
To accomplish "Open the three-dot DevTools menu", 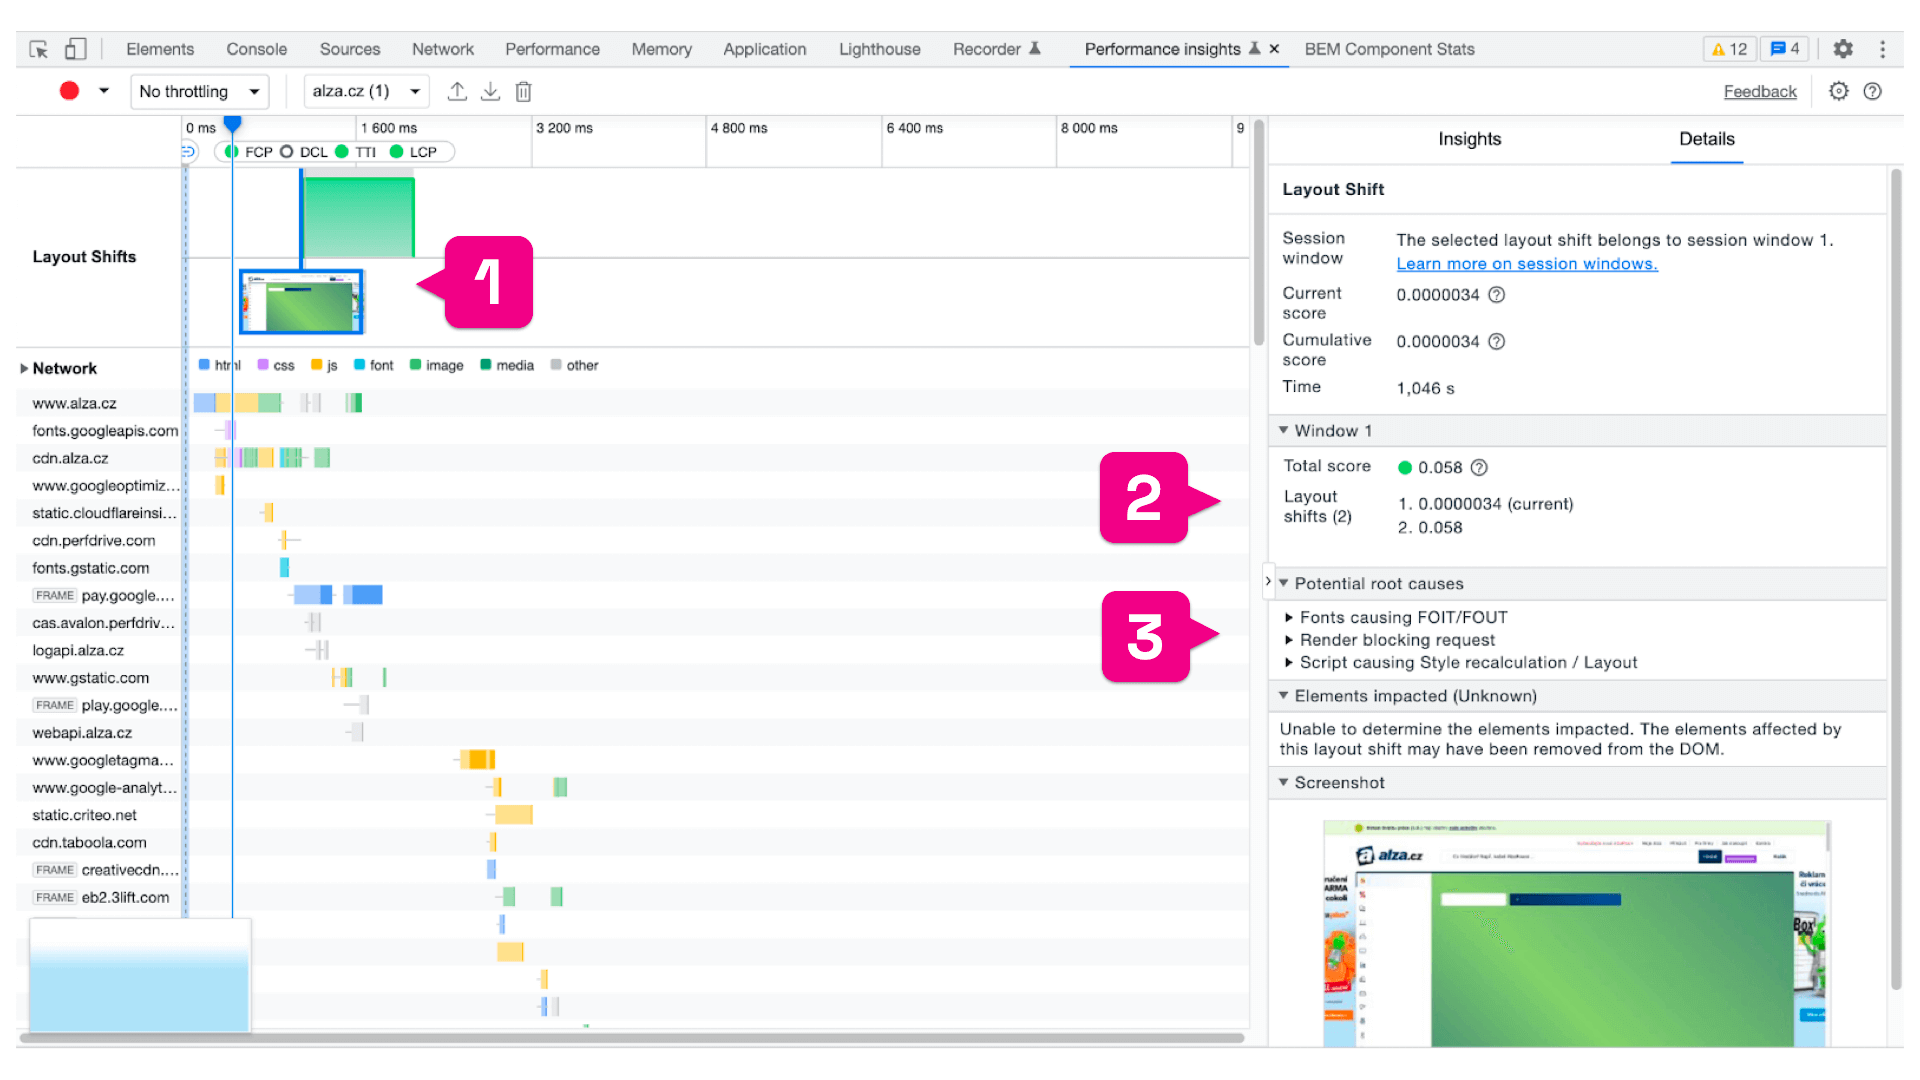I will 1884,48.
